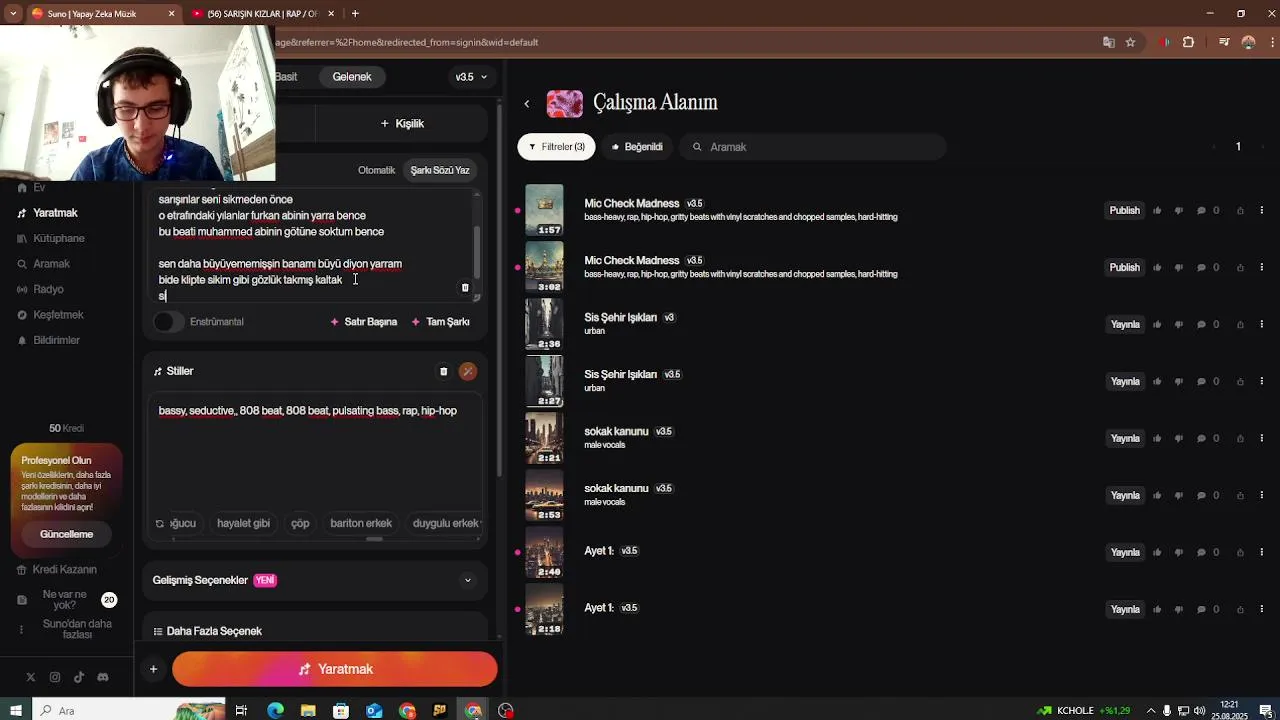Open comments on Sis Şehir Işıkları v3
This screenshot has width=1280, height=720.
coord(1201,324)
